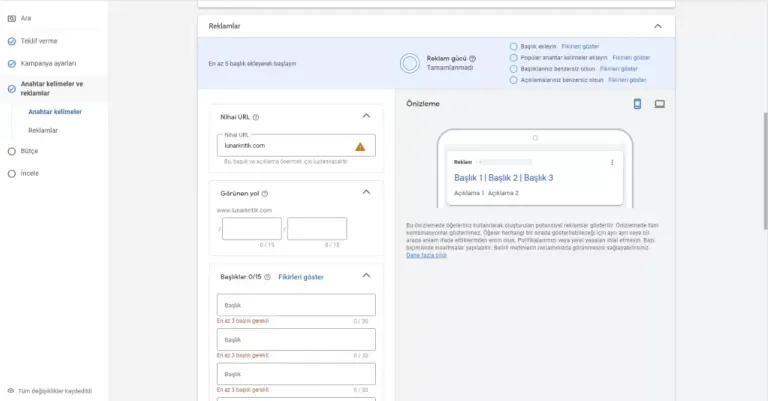Image resolution: width=768 pixels, height=401 pixels.
Task: Click the second Görünen yol path field
Action: (317, 229)
